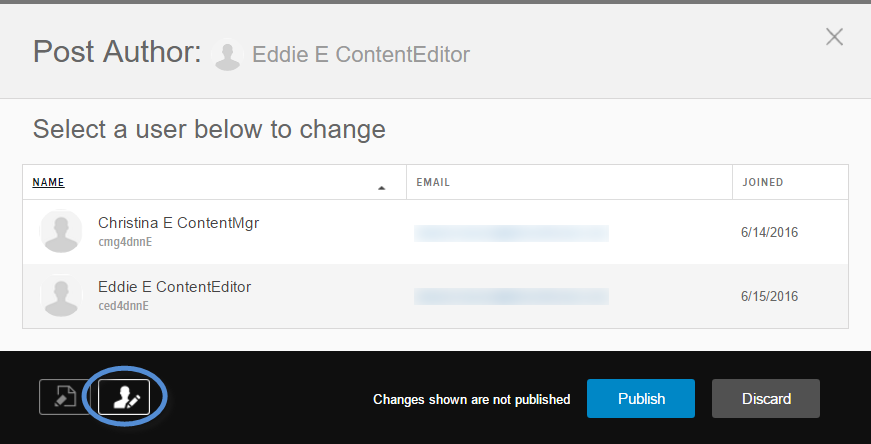Click Eddie E ContentEditor's row avatar
871x444 pixels.
pos(60,295)
